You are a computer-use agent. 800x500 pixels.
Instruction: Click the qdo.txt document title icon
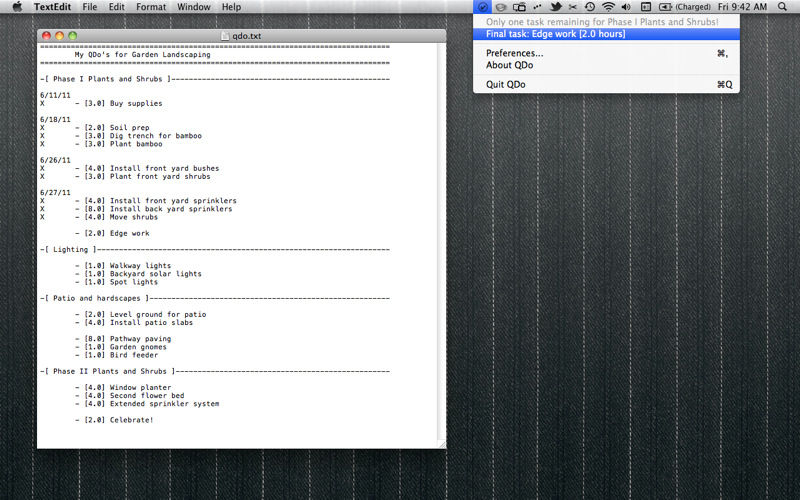pos(226,36)
